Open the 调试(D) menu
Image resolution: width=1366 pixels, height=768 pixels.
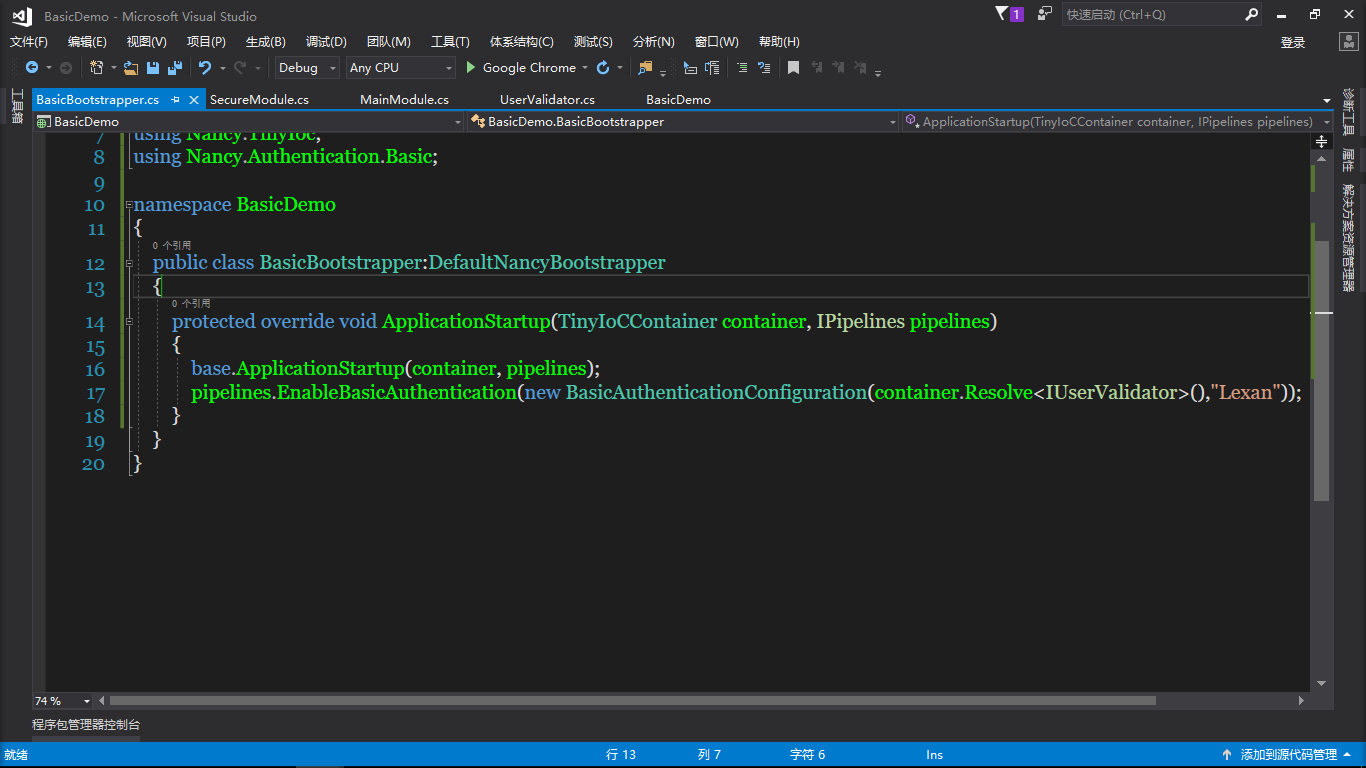tap(326, 42)
